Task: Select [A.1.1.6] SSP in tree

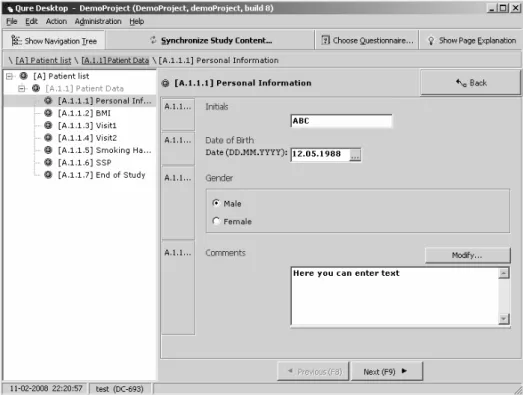Action: (x=84, y=162)
